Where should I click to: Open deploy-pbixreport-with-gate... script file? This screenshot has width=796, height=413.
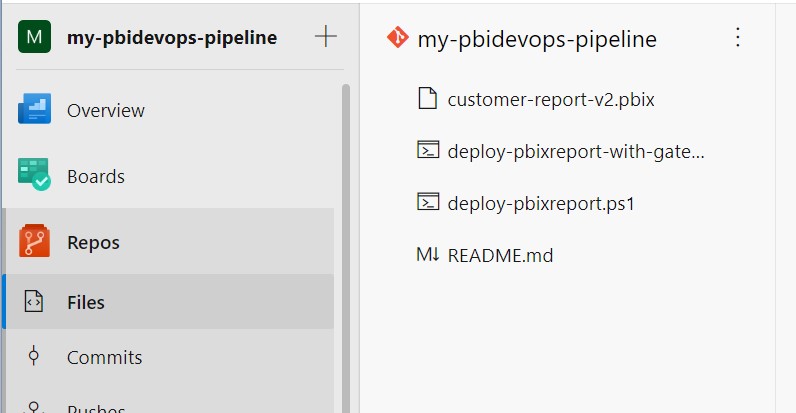576,152
